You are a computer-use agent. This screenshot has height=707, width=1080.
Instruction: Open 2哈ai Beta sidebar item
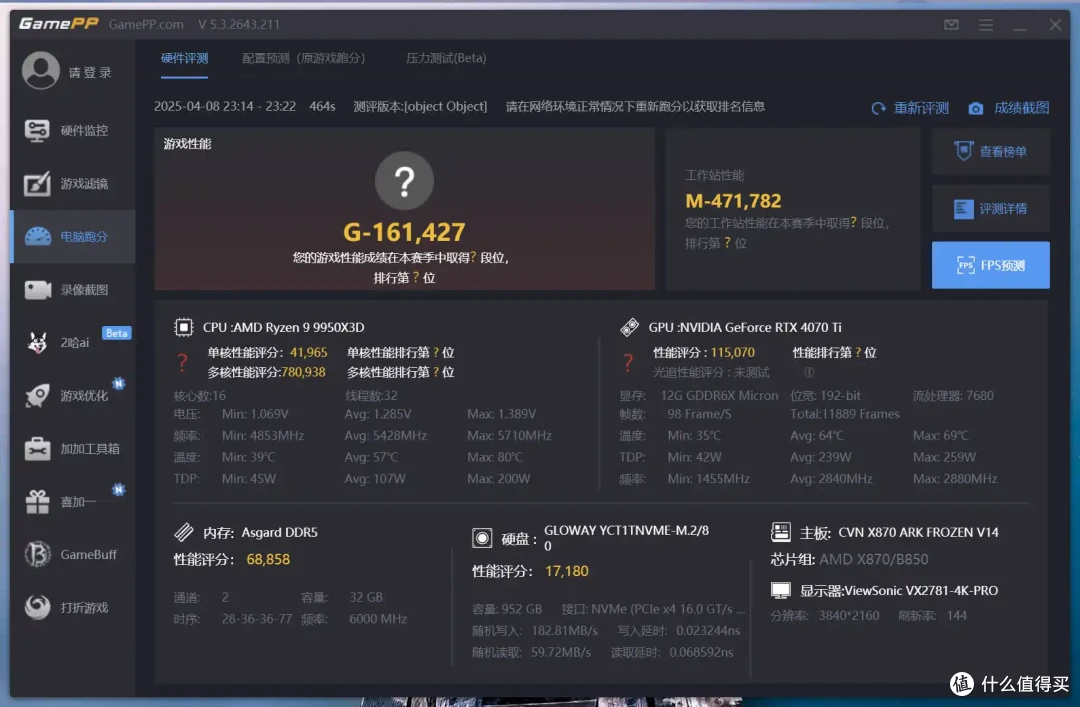[x=72, y=342]
